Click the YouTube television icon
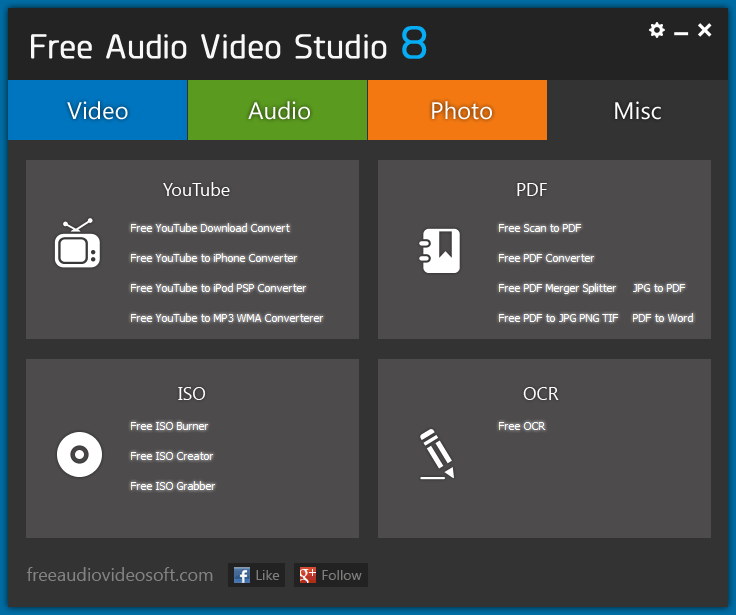 point(77,243)
